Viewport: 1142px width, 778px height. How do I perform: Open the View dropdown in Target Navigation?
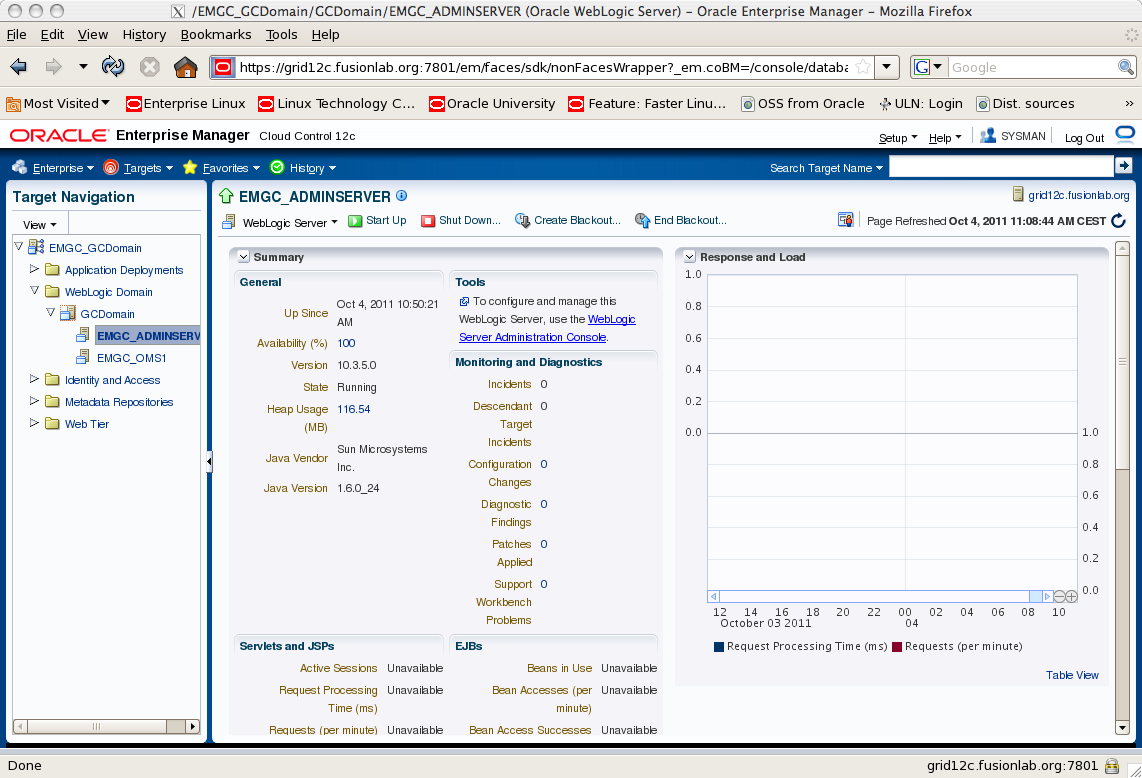(x=38, y=224)
